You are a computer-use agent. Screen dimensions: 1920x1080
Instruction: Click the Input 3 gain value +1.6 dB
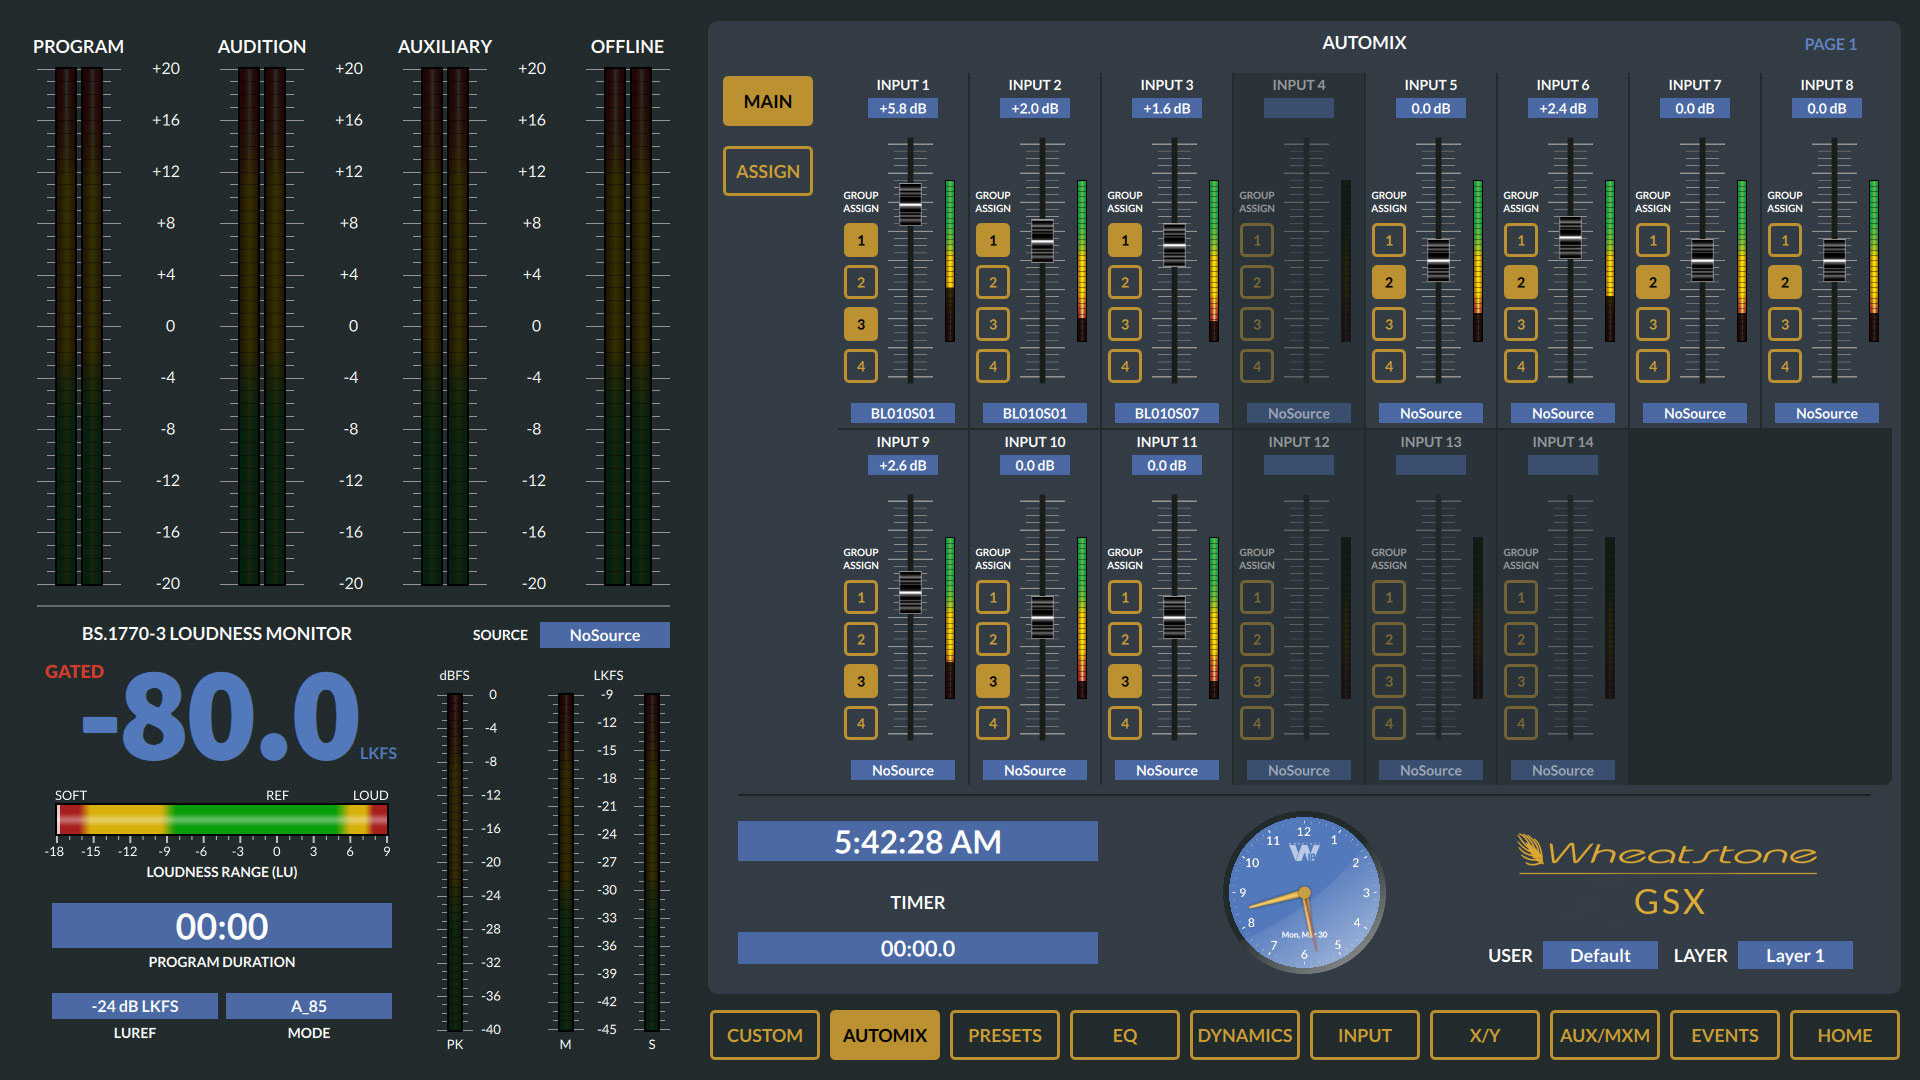point(1167,108)
